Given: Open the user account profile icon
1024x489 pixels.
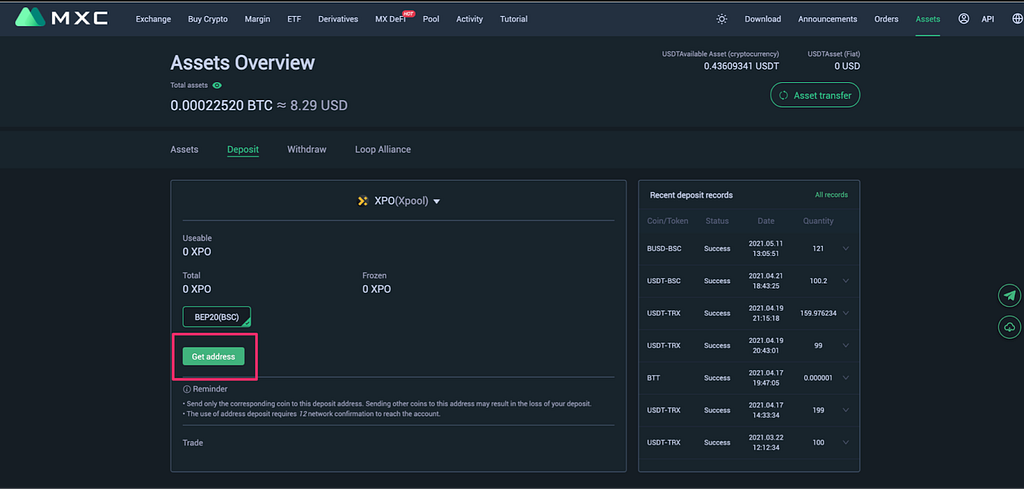Looking at the screenshot, I should [963, 19].
